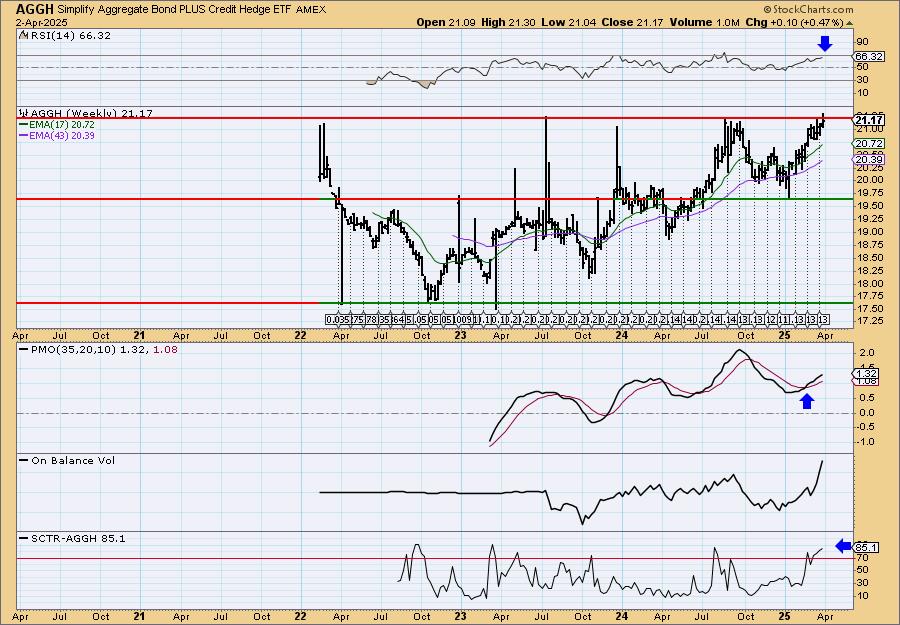This screenshot has width=900, height=625.
Task: Click the 18.00 price axis label
Action: [x=869, y=284]
